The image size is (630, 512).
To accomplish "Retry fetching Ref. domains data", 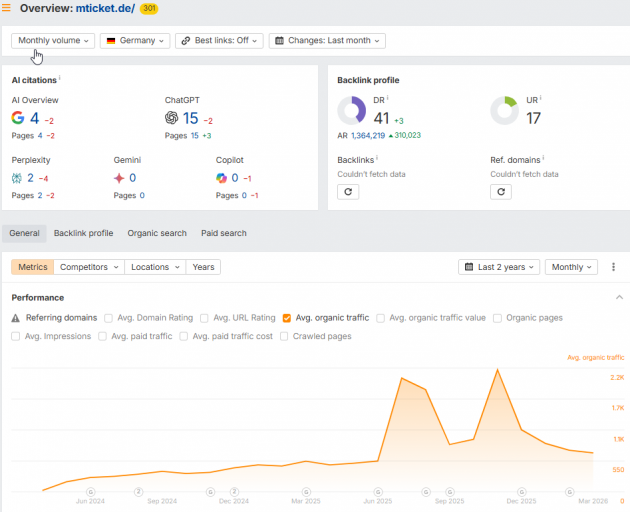I will coord(501,192).
